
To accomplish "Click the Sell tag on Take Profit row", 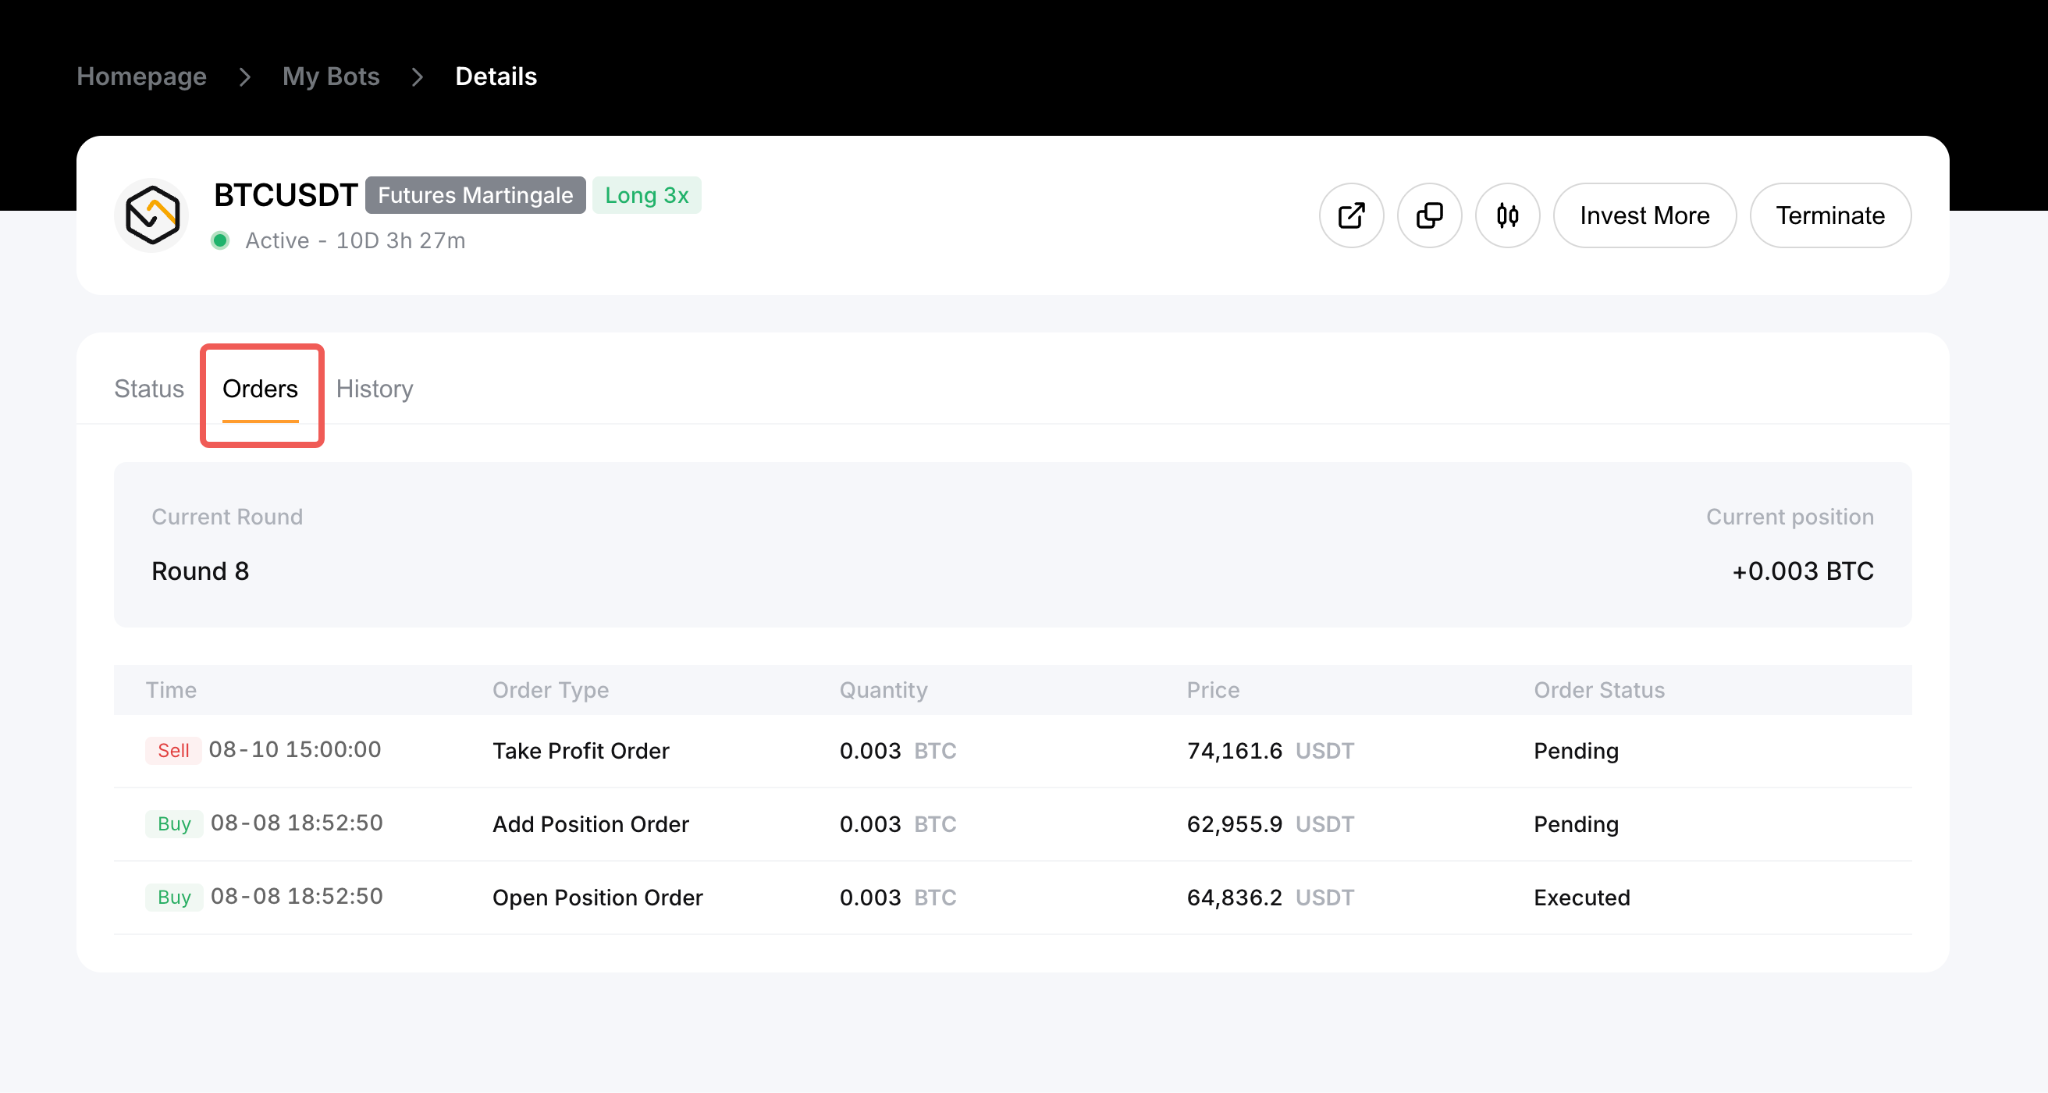I will point(173,751).
